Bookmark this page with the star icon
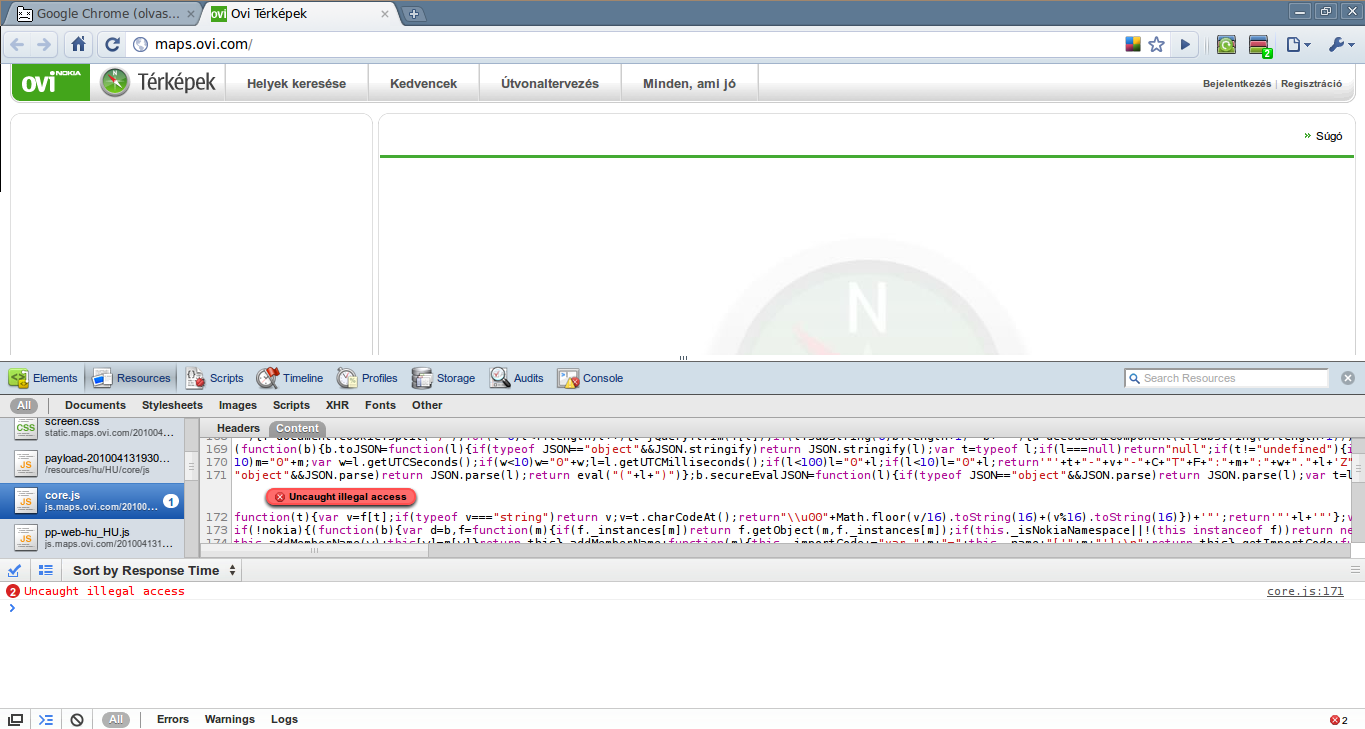 pyautogui.click(x=1156, y=45)
